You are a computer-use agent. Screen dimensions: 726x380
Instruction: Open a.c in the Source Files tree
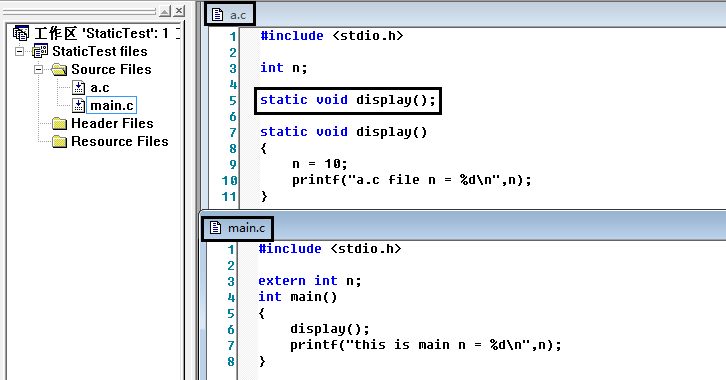(x=100, y=87)
